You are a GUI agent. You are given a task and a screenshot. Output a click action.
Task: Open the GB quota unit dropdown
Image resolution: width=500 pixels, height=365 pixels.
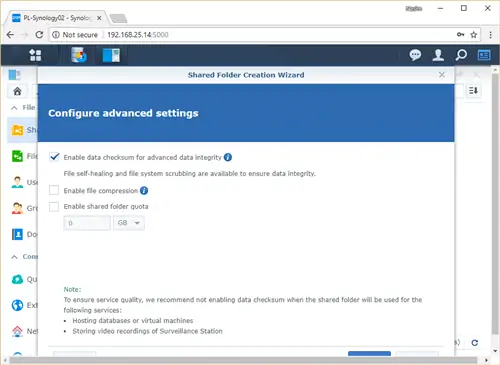(x=129, y=223)
